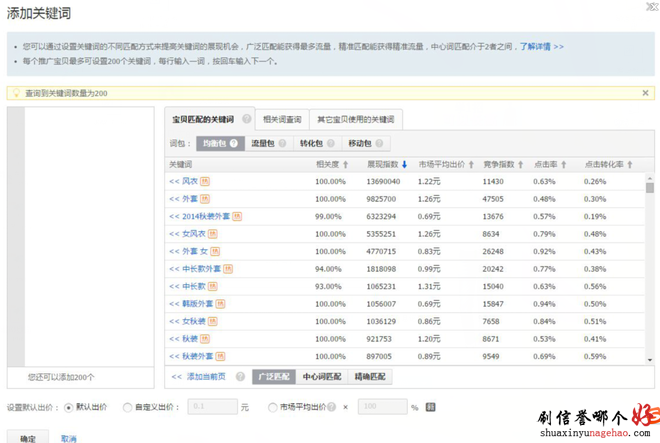
Task: Click the help icon on the 均衡包 button
Action: (x=234, y=143)
